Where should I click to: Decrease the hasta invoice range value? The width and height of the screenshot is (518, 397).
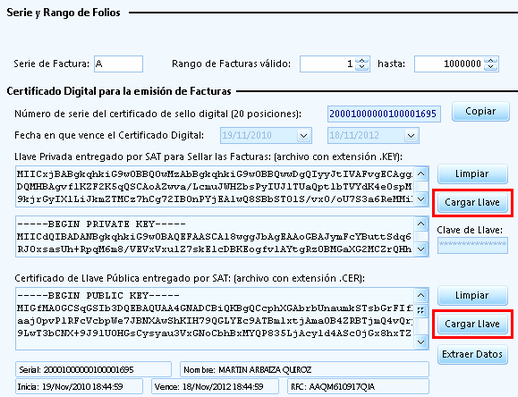490,67
